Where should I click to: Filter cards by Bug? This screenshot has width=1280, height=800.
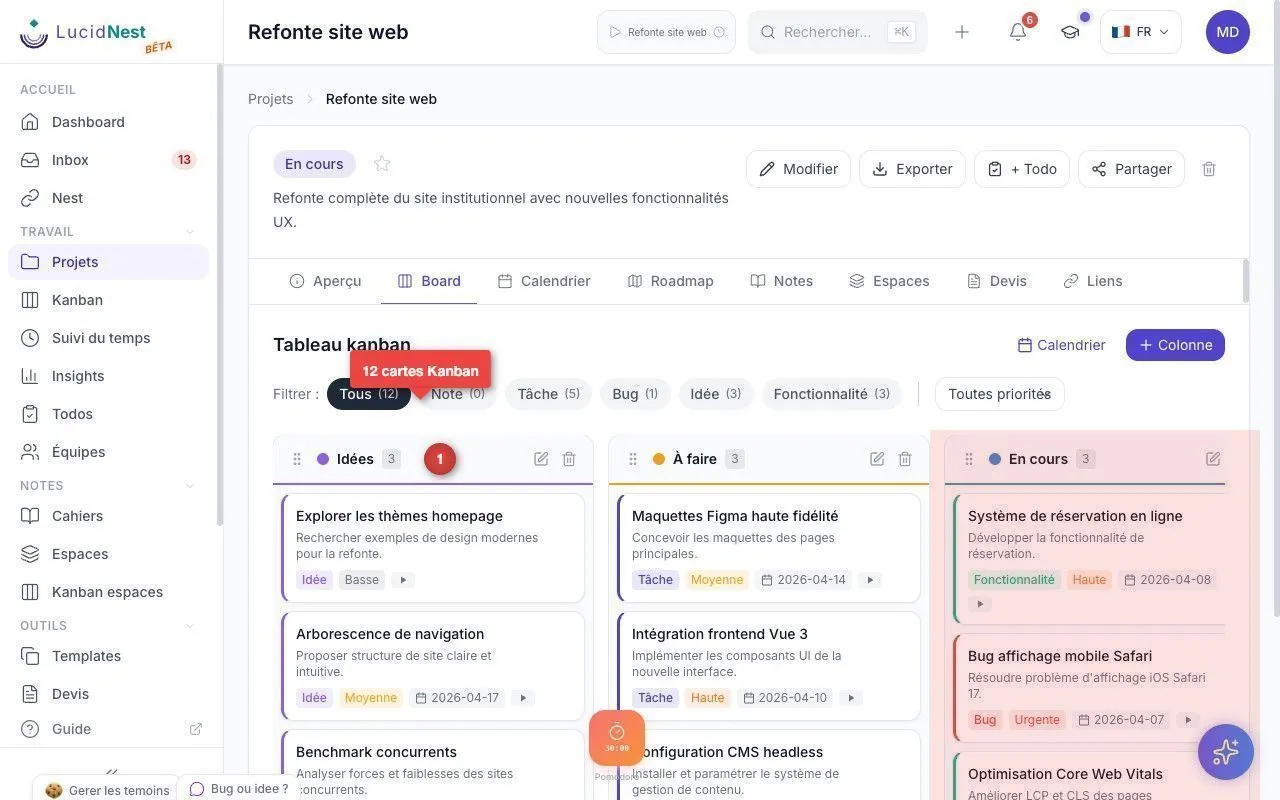click(635, 394)
